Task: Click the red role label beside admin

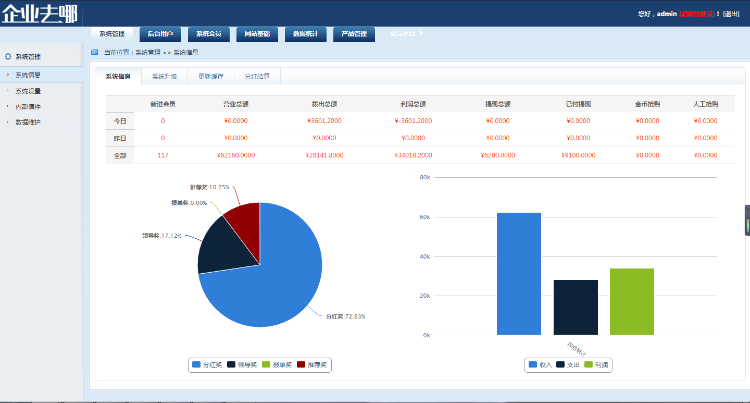Action: (x=697, y=14)
